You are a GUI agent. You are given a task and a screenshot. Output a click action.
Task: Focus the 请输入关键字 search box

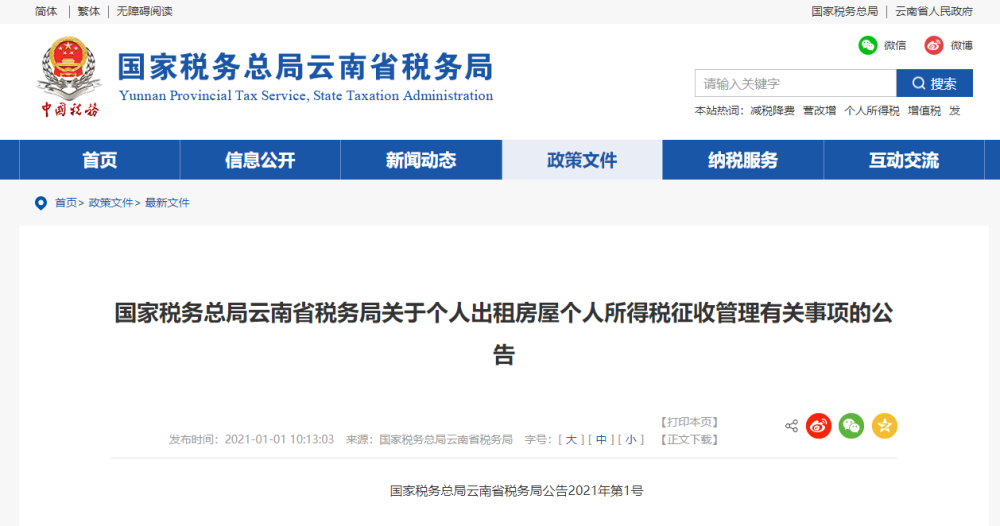pos(796,84)
